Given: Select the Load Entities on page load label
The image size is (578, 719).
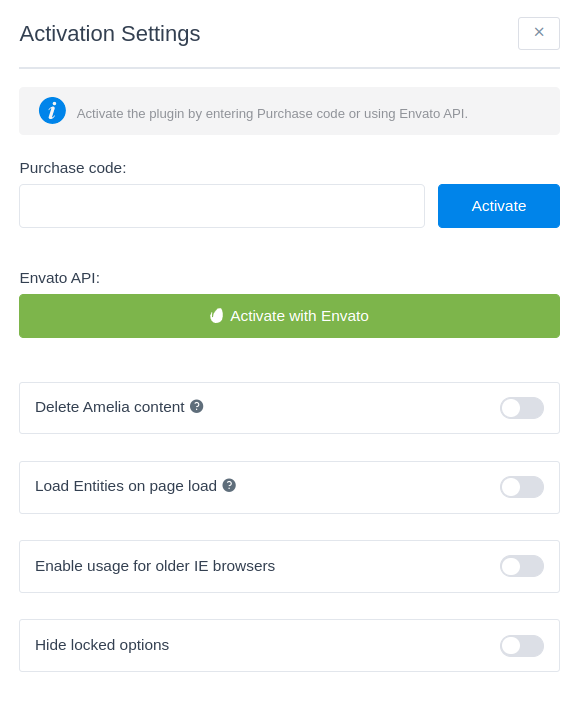Looking at the screenshot, I should 126,486.
